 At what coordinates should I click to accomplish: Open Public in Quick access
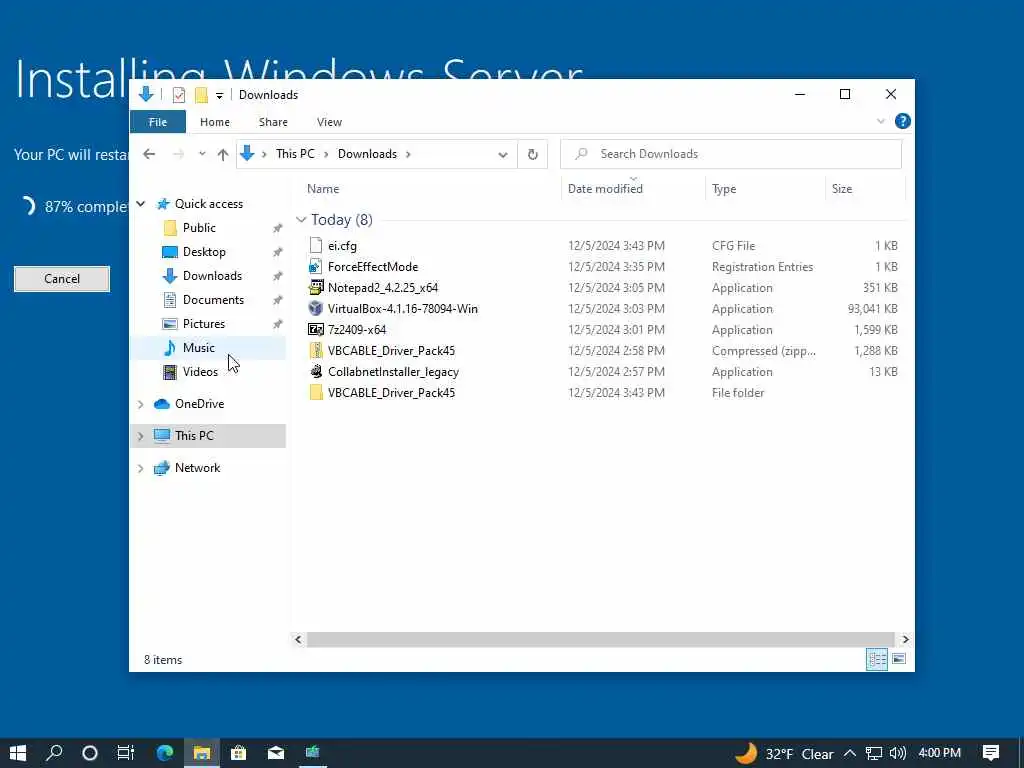(199, 228)
